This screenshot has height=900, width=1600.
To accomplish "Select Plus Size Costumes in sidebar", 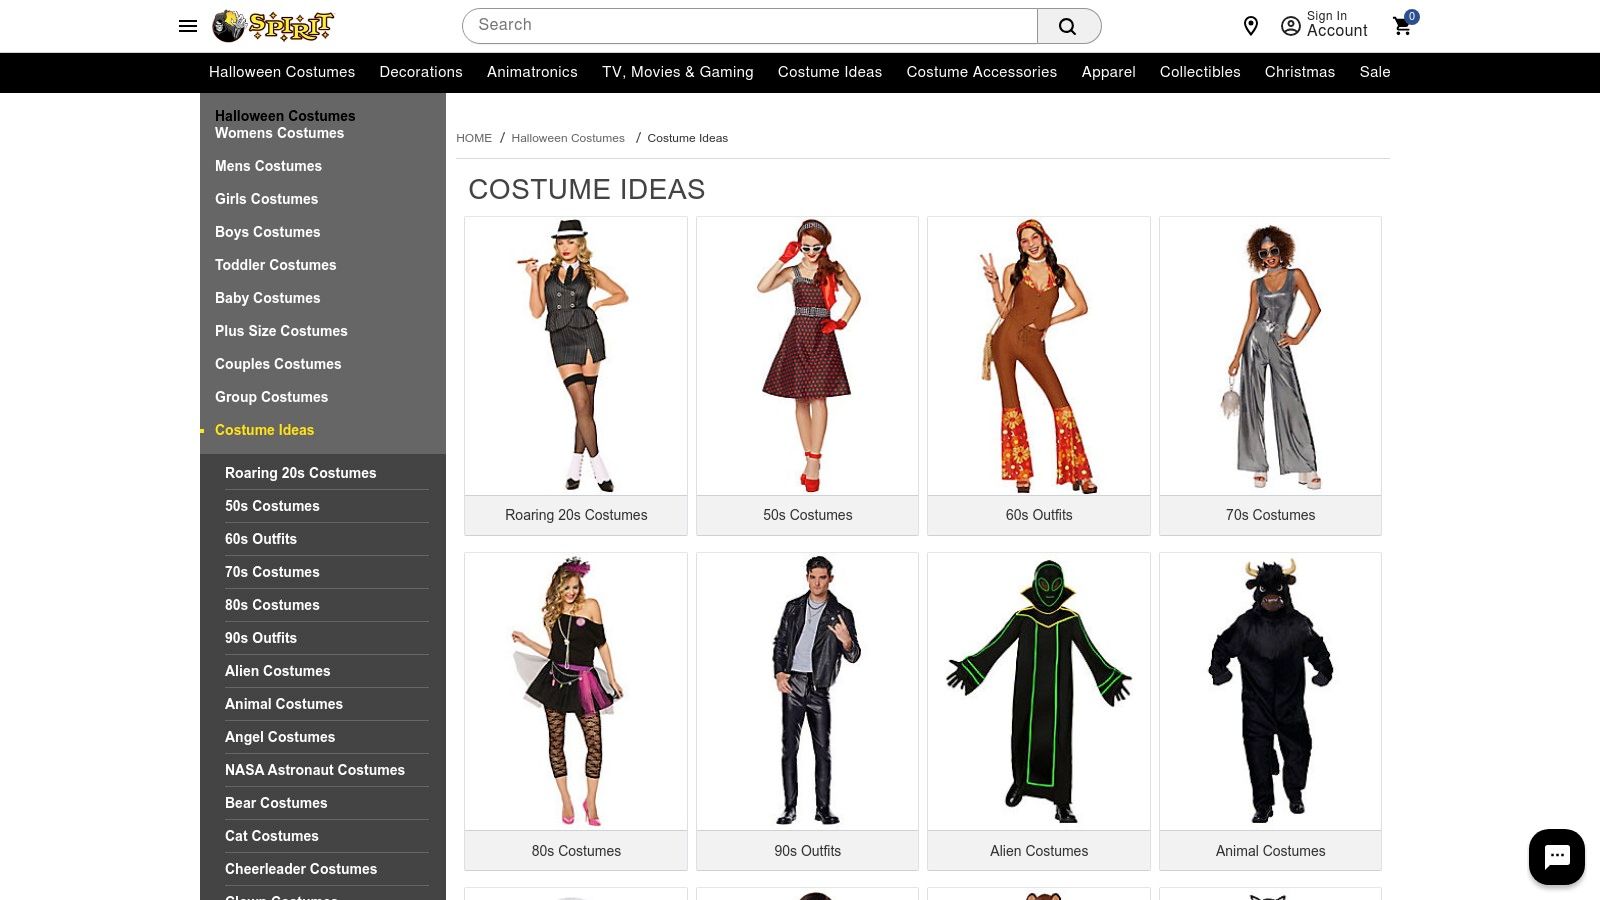I will coord(281,331).
